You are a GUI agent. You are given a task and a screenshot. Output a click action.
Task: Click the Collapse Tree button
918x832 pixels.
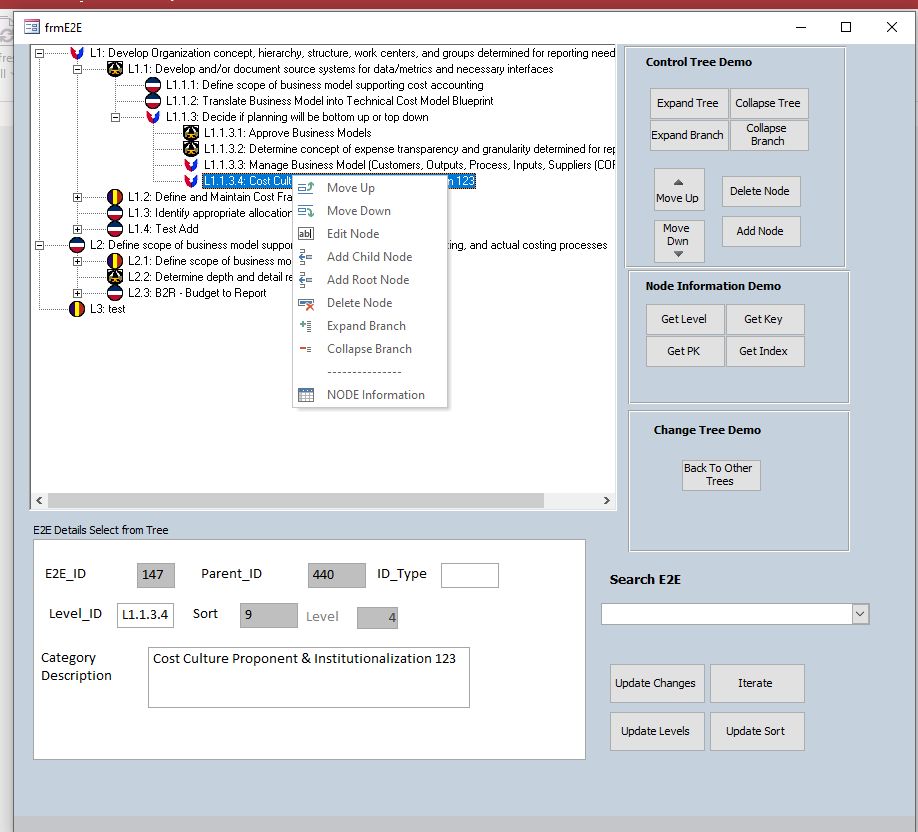(769, 103)
